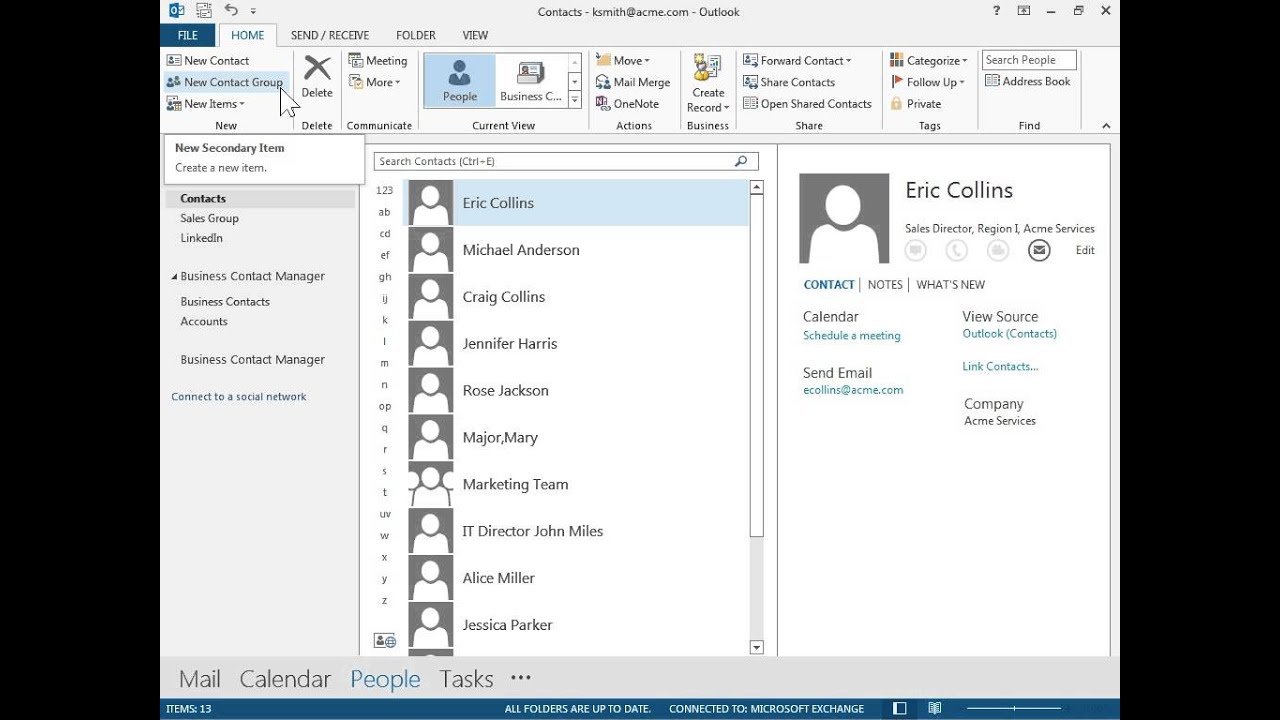Open the FOLDER tab
The height and width of the screenshot is (720, 1280).
415,35
